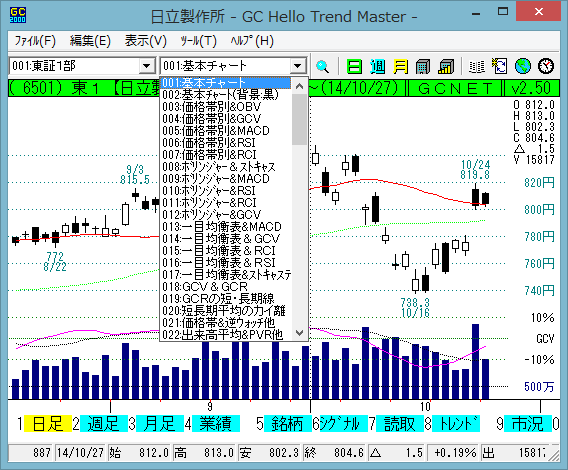The image size is (568, 470).
Task: Click the table list icon in toolbar
Action: pos(477,66)
